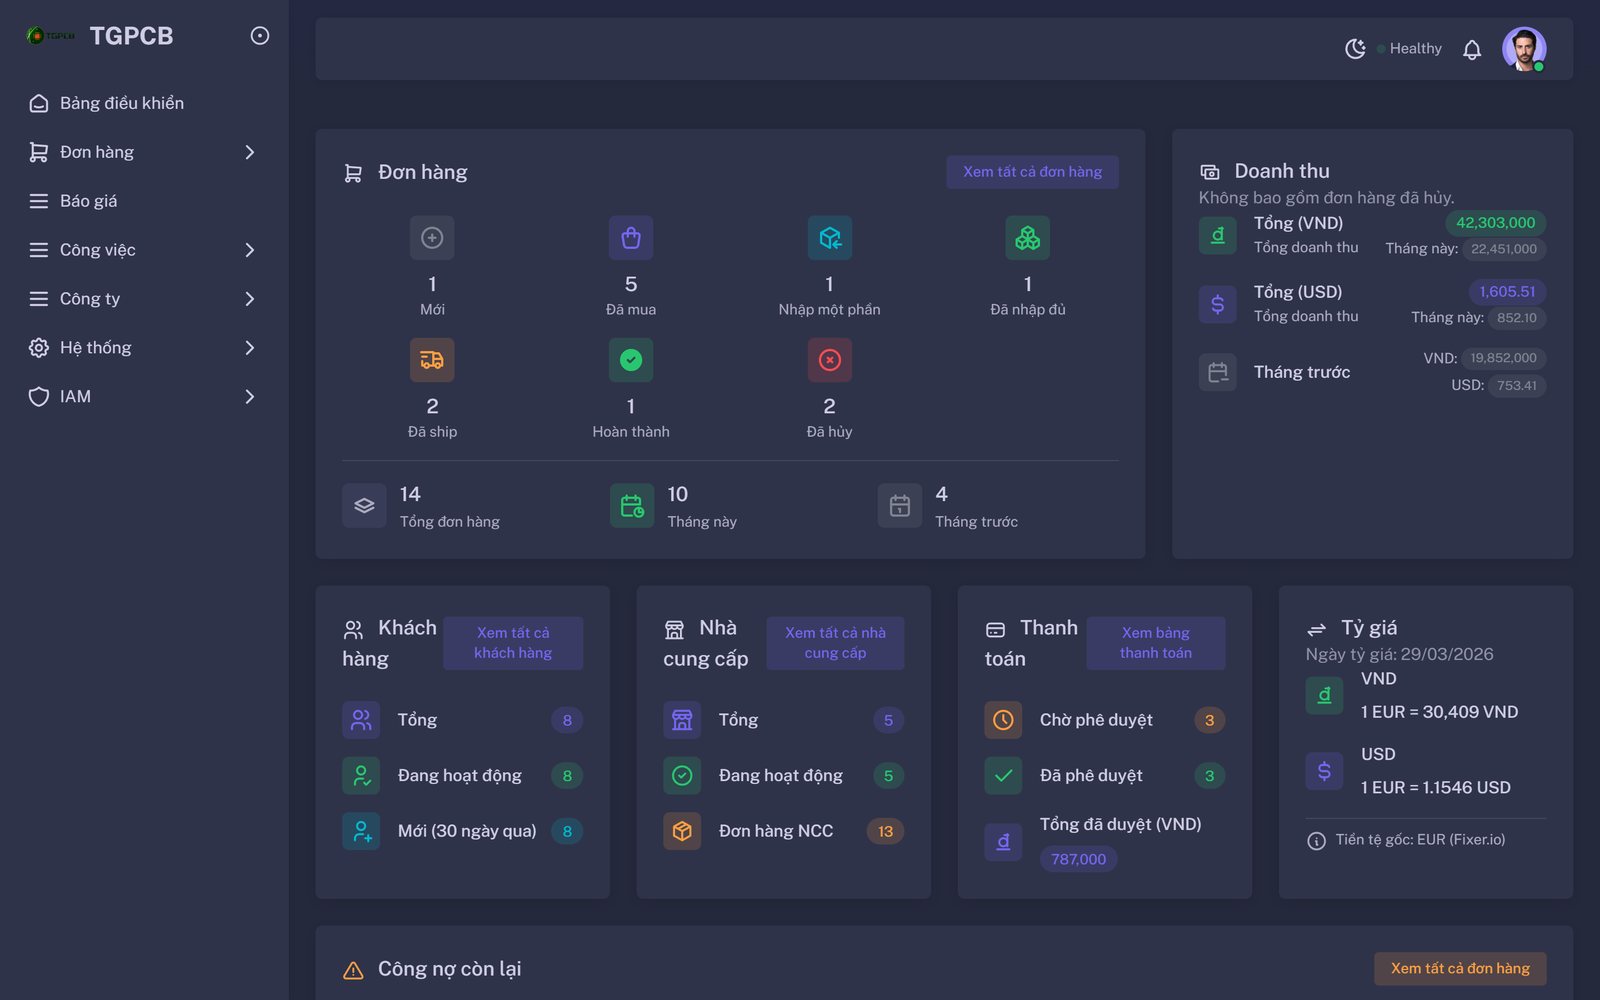Click orange Xem tất cả đơn hàng button
This screenshot has height=1000, width=1600.
click(x=1460, y=969)
